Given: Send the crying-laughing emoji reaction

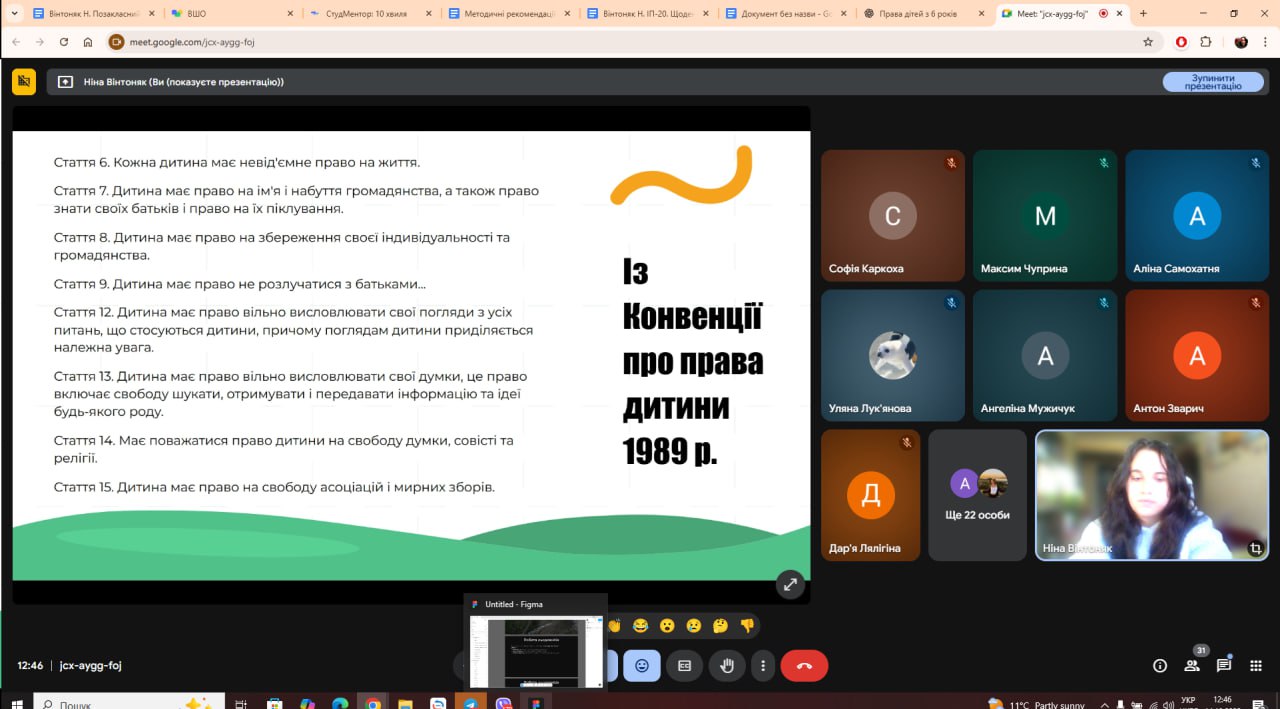Looking at the screenshot, I should pyautogui.click(x=640, y=626).
